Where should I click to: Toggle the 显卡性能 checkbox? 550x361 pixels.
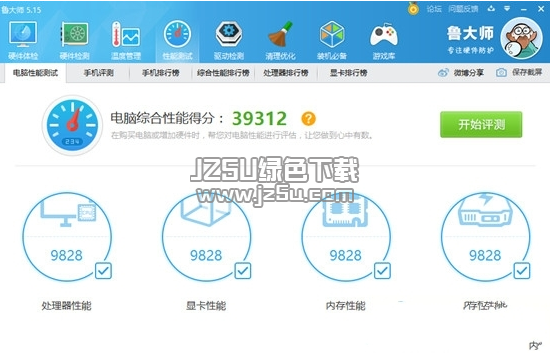coord(243,271)
